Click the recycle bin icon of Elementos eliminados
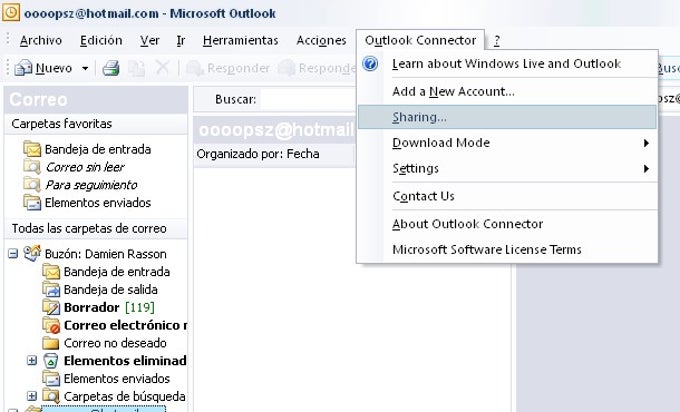Image resolution: width=680 pixels, height=412 pixels. 51,361
